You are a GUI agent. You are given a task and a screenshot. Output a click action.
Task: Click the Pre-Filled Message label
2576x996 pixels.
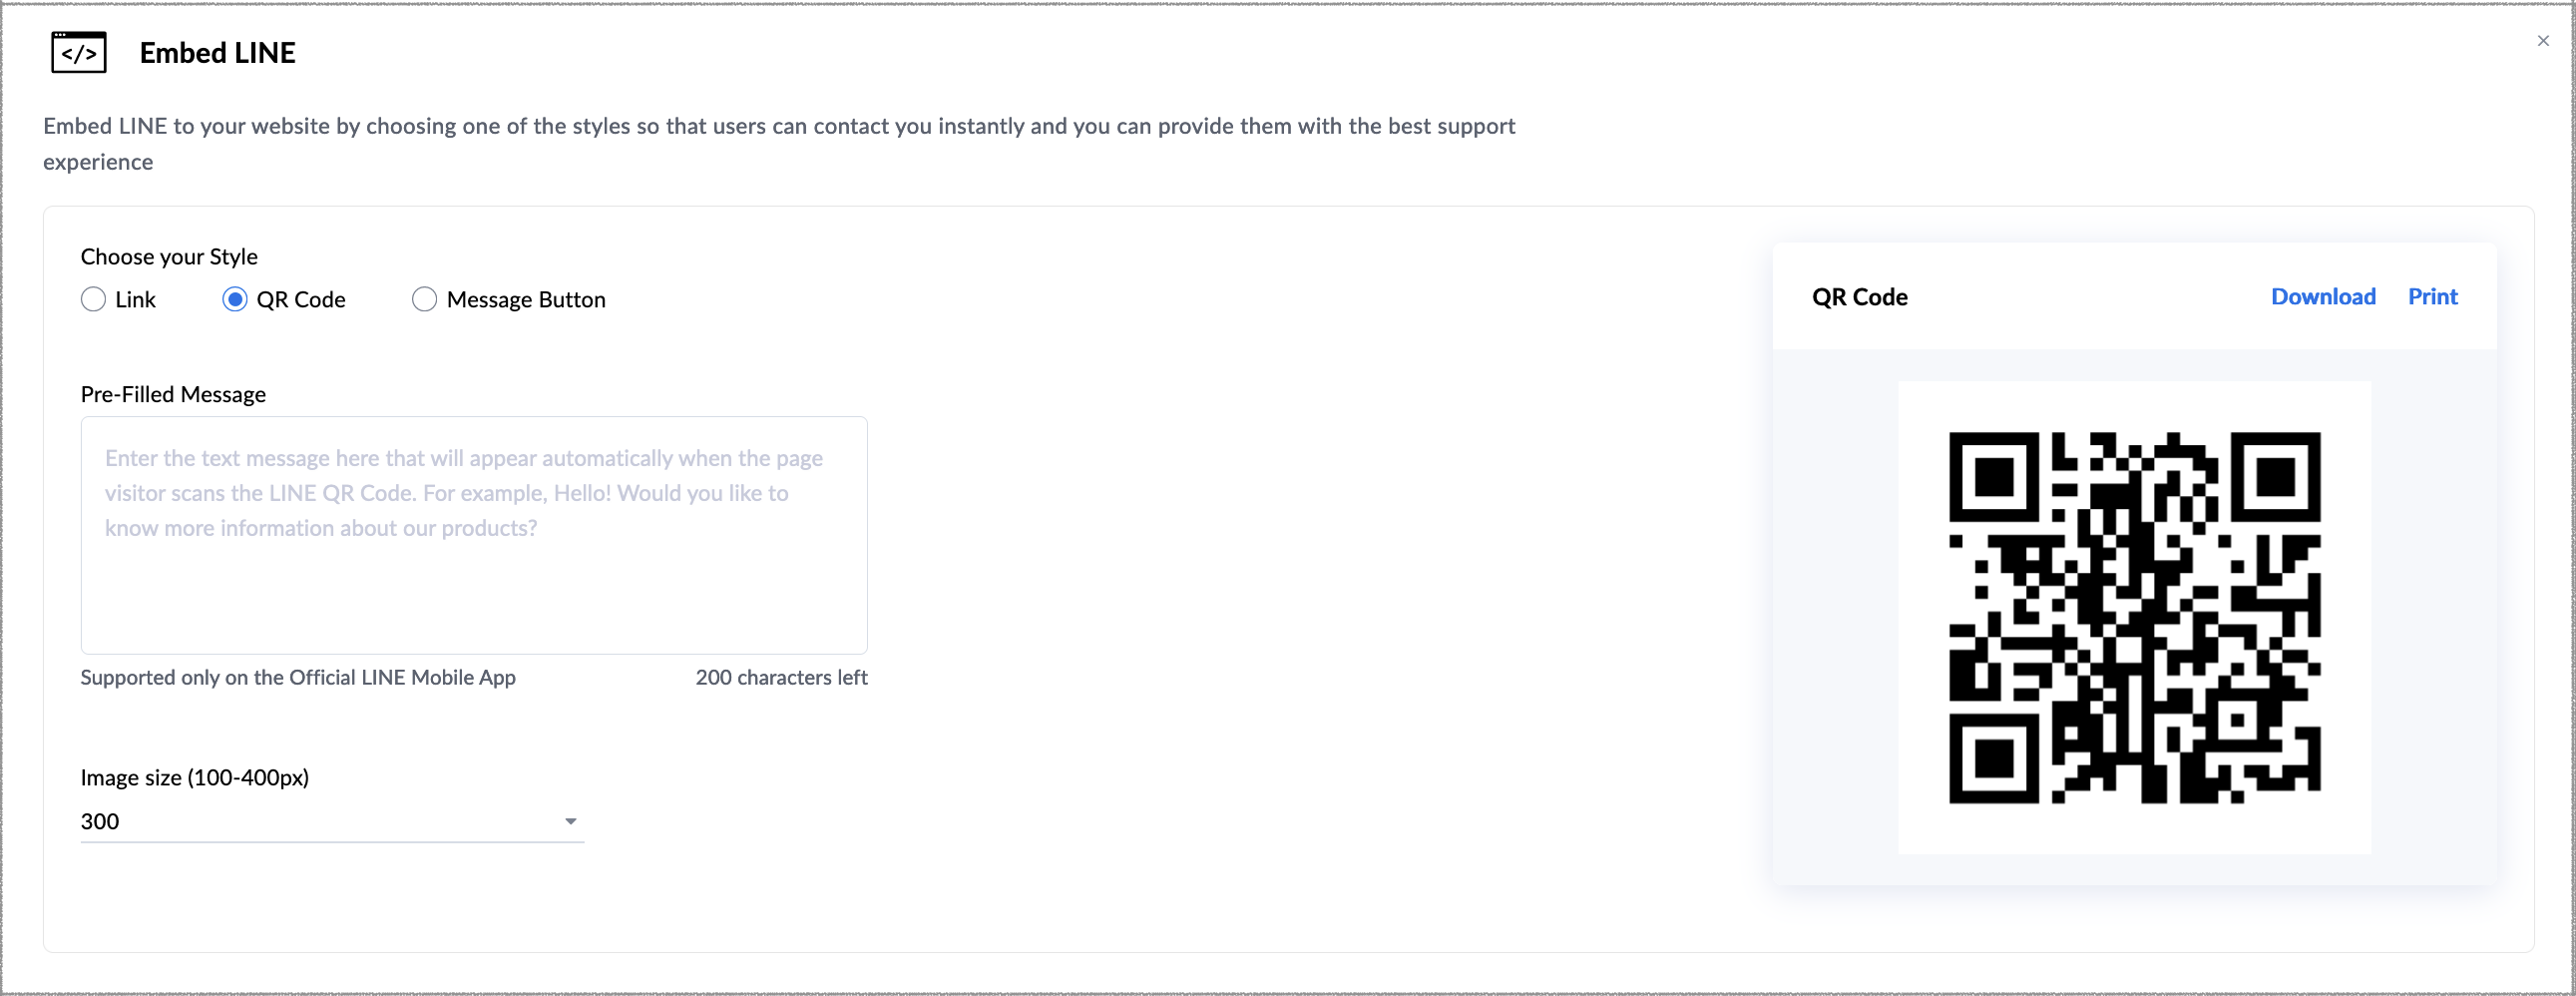coord(173,395)
